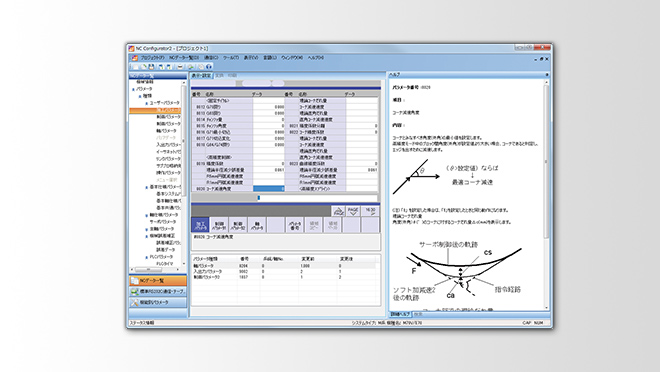The image size is (660, 372).
Task: Open 標準RS232C sidebar panel with computer icon
Action: (x=158, y=292)
